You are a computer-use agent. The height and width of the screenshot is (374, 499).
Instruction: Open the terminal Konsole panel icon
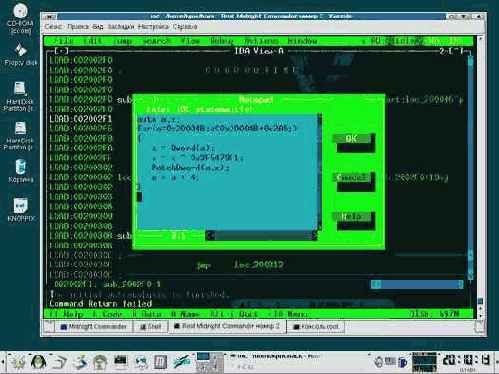click(121, 362)
